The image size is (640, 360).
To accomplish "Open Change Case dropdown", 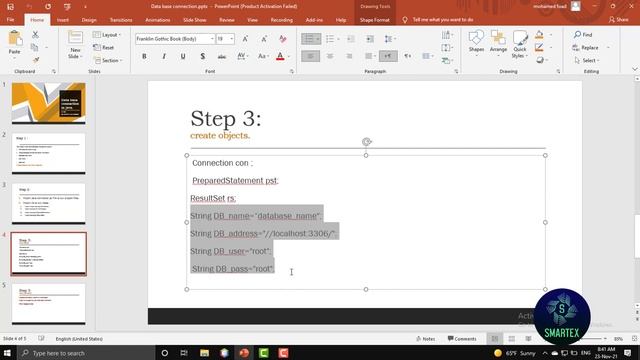I will [x=263, y=56].
